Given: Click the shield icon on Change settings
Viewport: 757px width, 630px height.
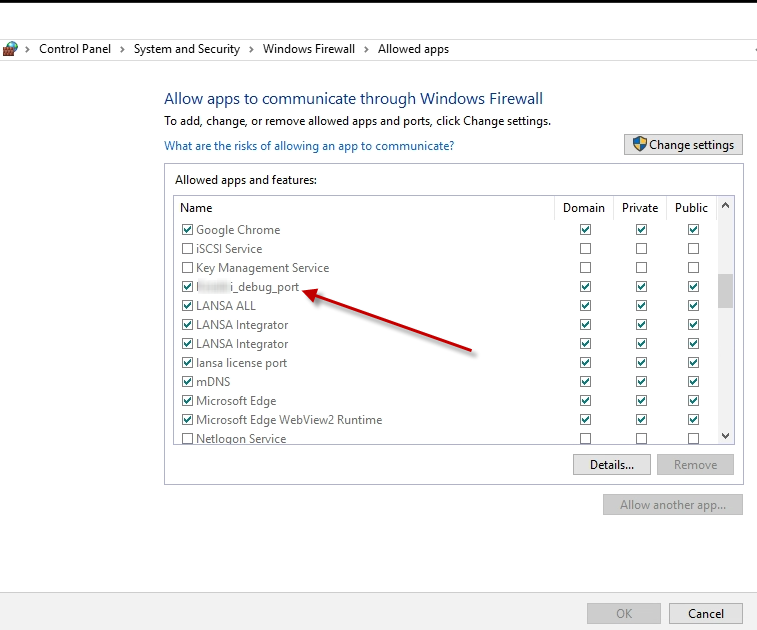Looking at the screenshot, I should point(638,144).
